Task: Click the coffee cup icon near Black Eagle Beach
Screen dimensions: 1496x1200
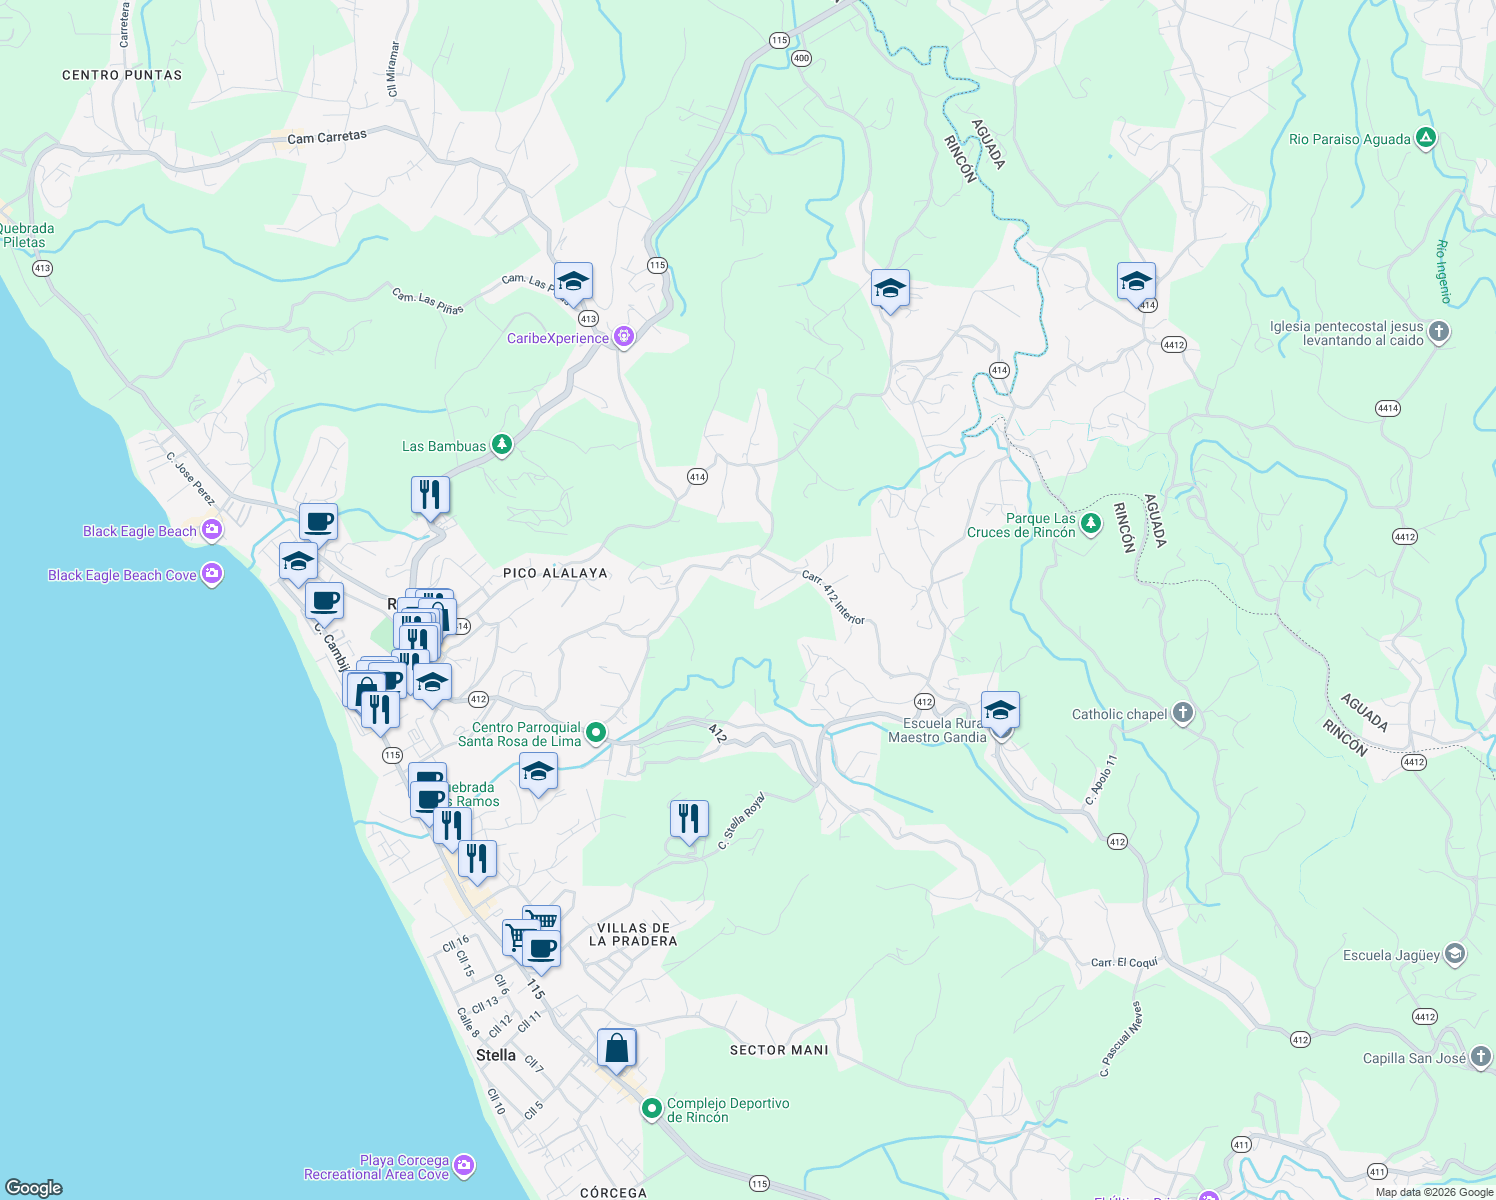Action: tap(319, 519)
